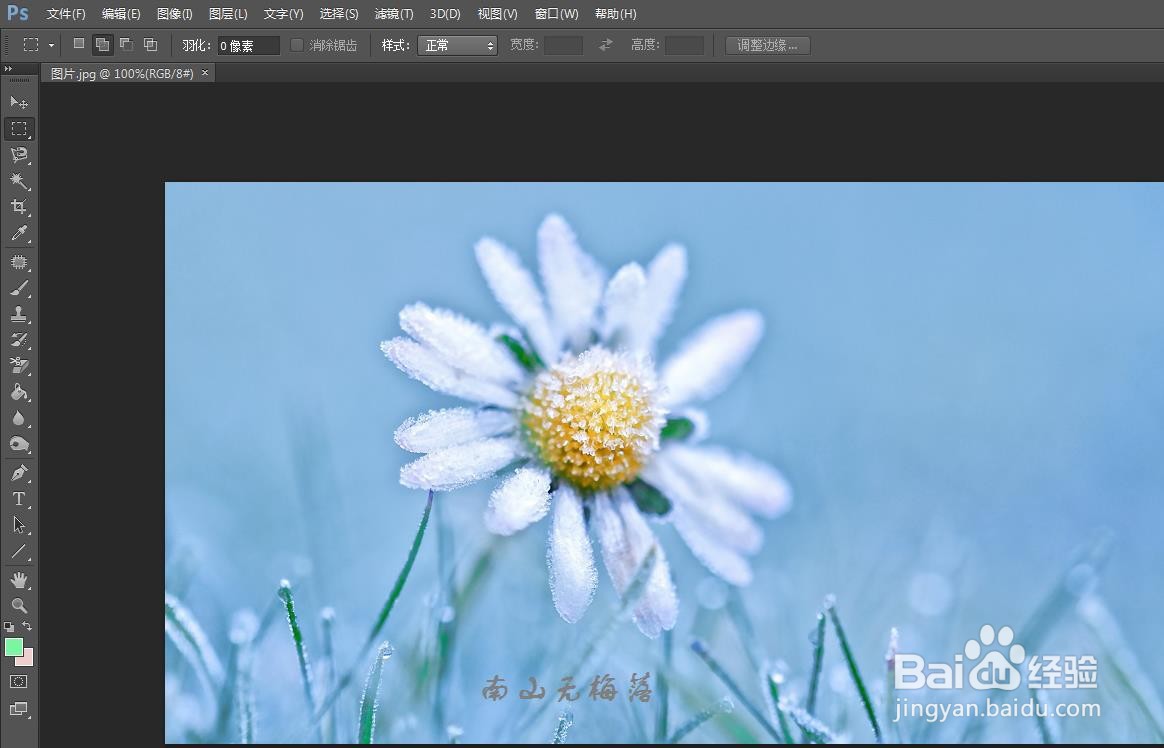This screenshot has height=748, width=1164.
Task: Choose New Selection mode
Action: tap(79, 44)
